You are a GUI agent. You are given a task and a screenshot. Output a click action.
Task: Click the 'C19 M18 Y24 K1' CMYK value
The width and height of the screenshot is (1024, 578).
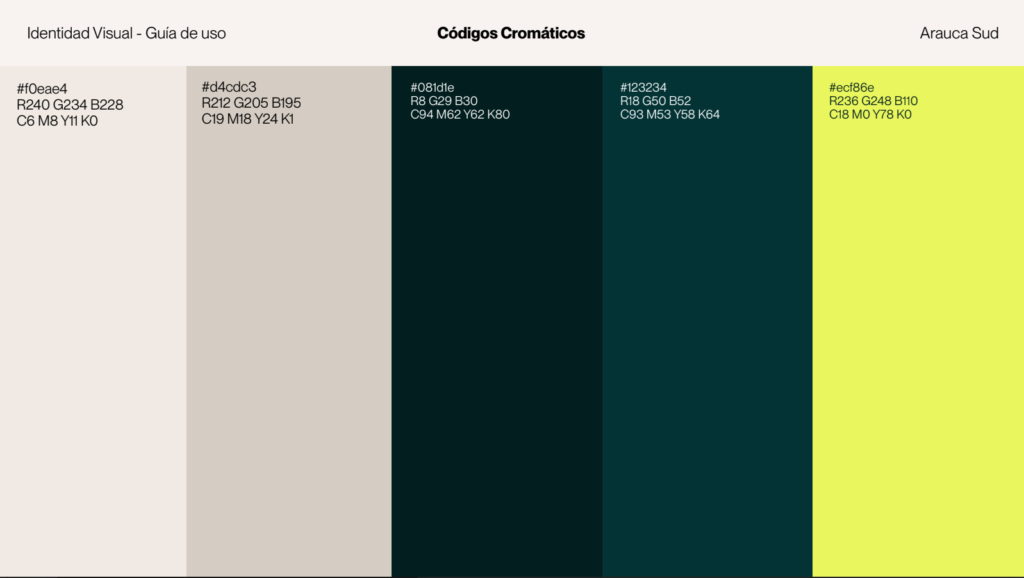click(247, 119)
